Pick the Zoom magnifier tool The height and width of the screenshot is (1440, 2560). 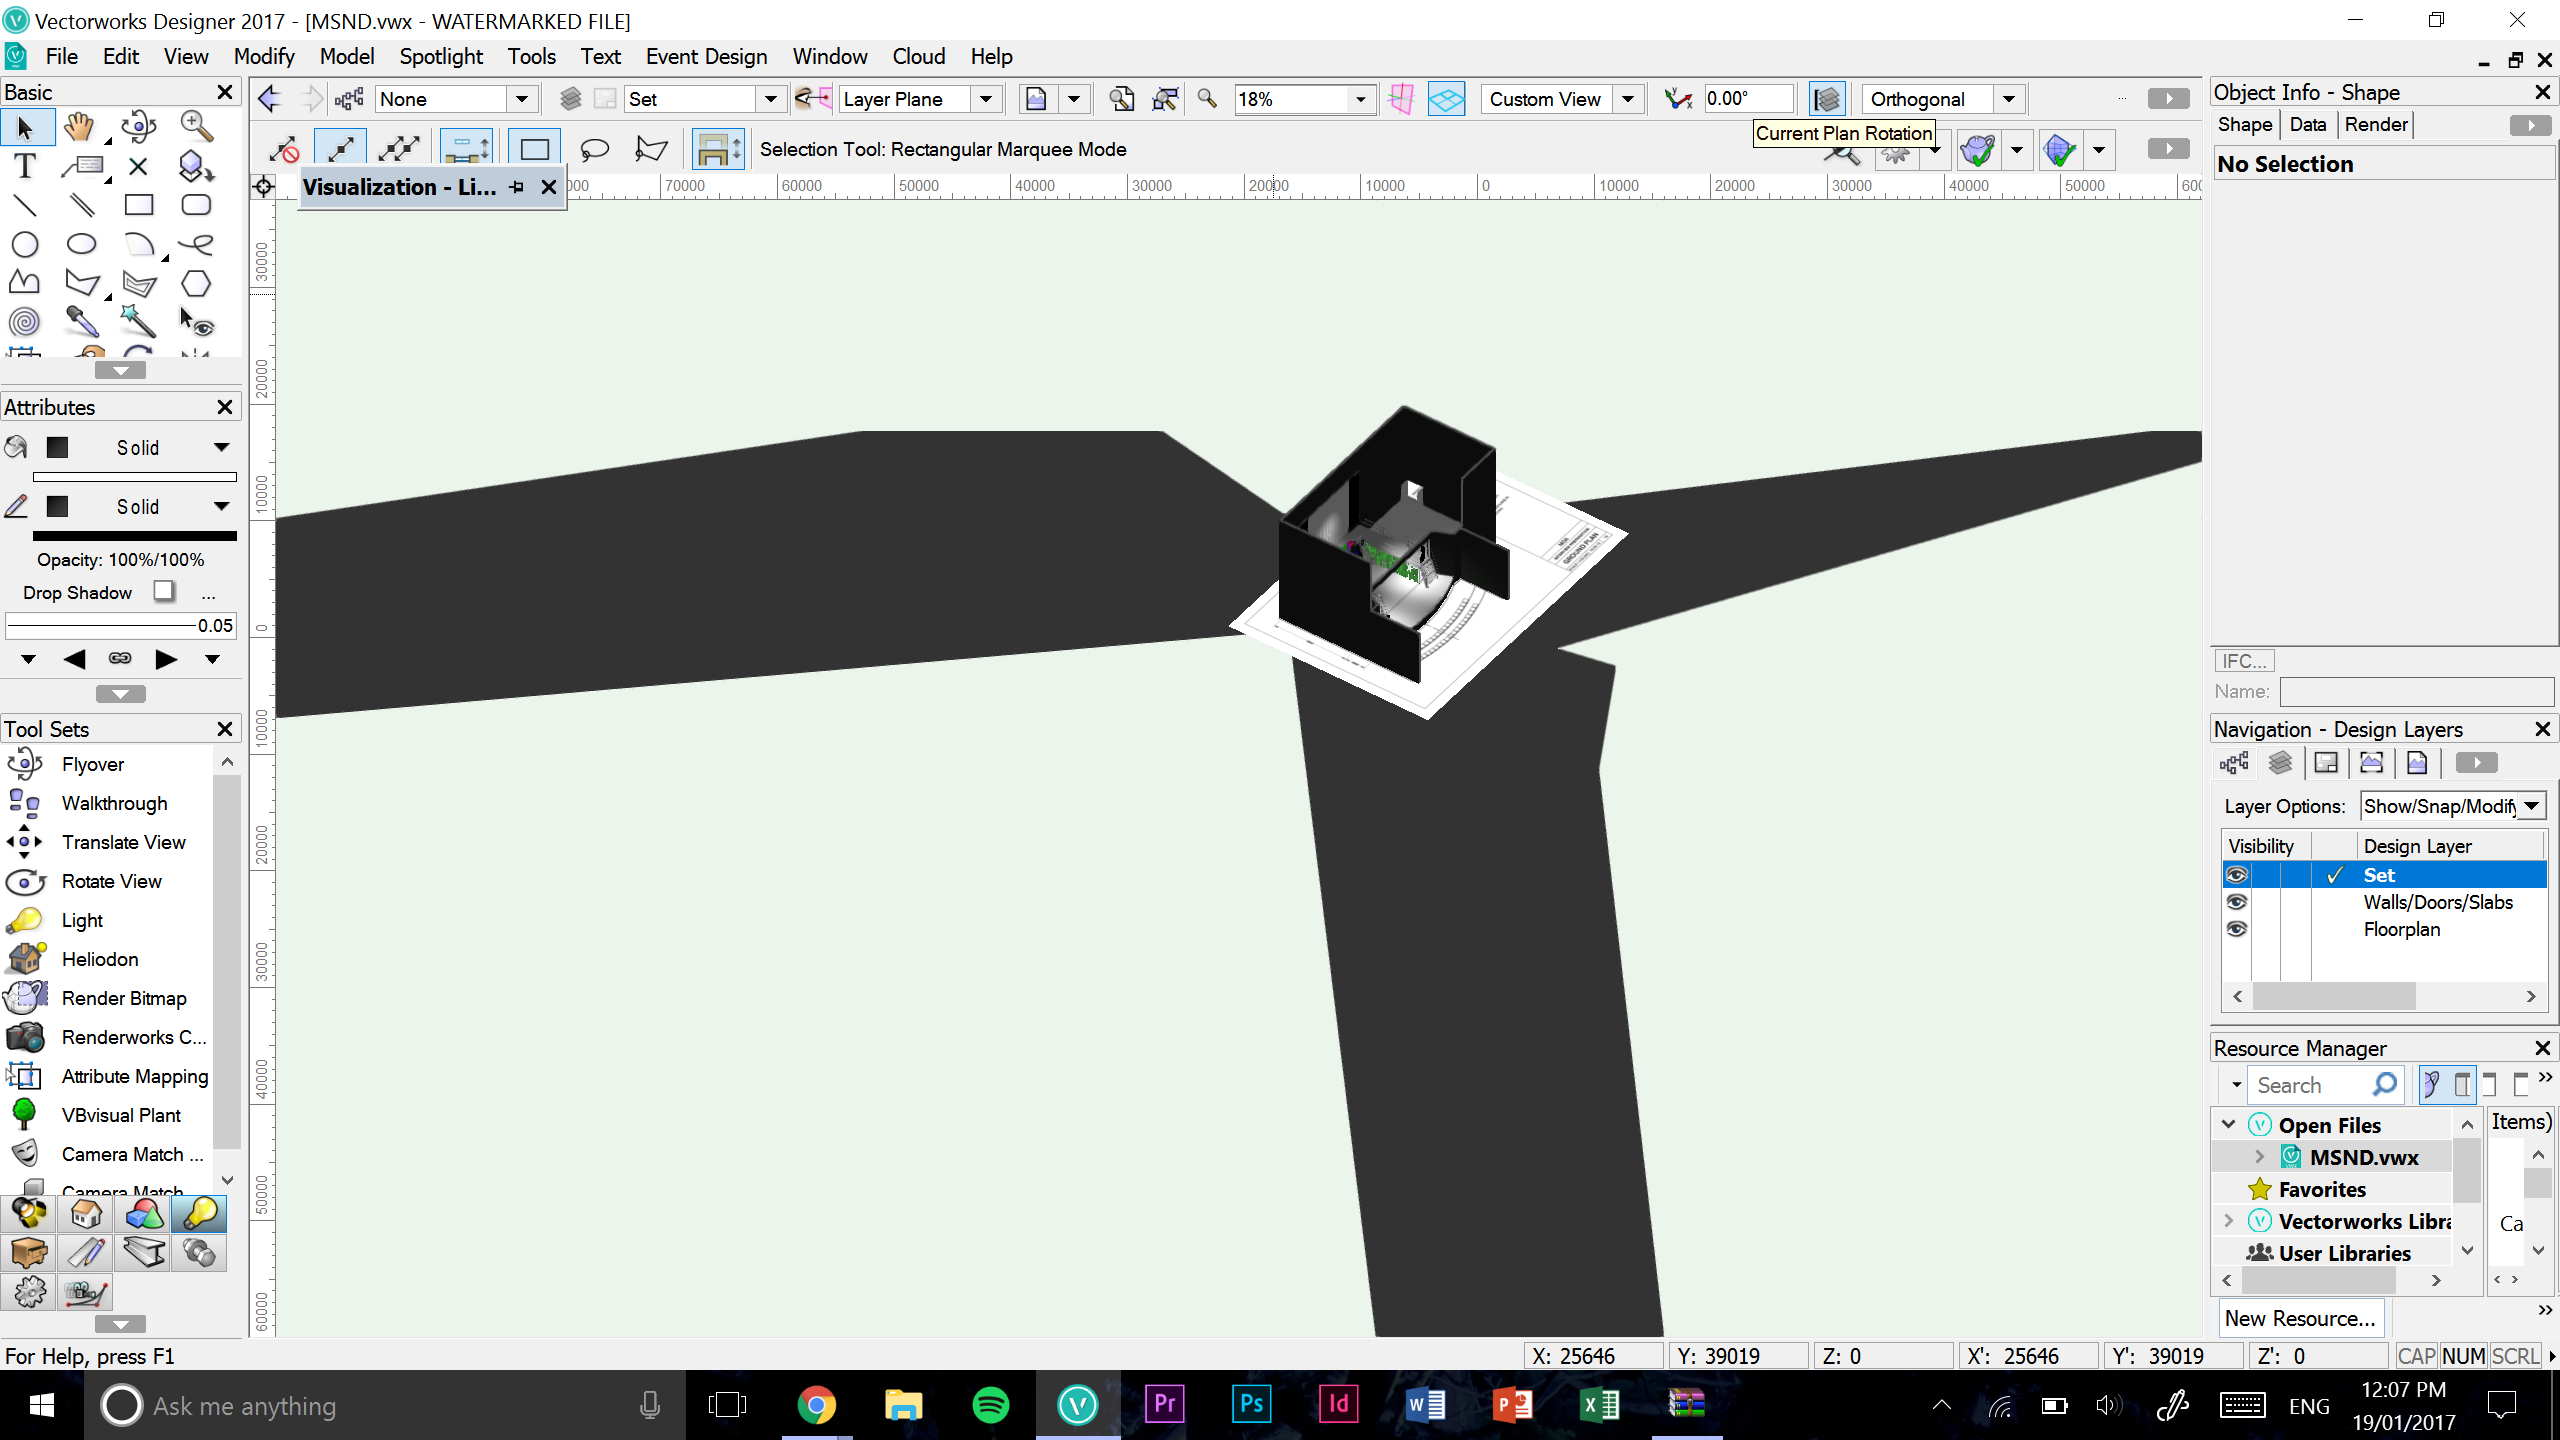tap(196, 127)
